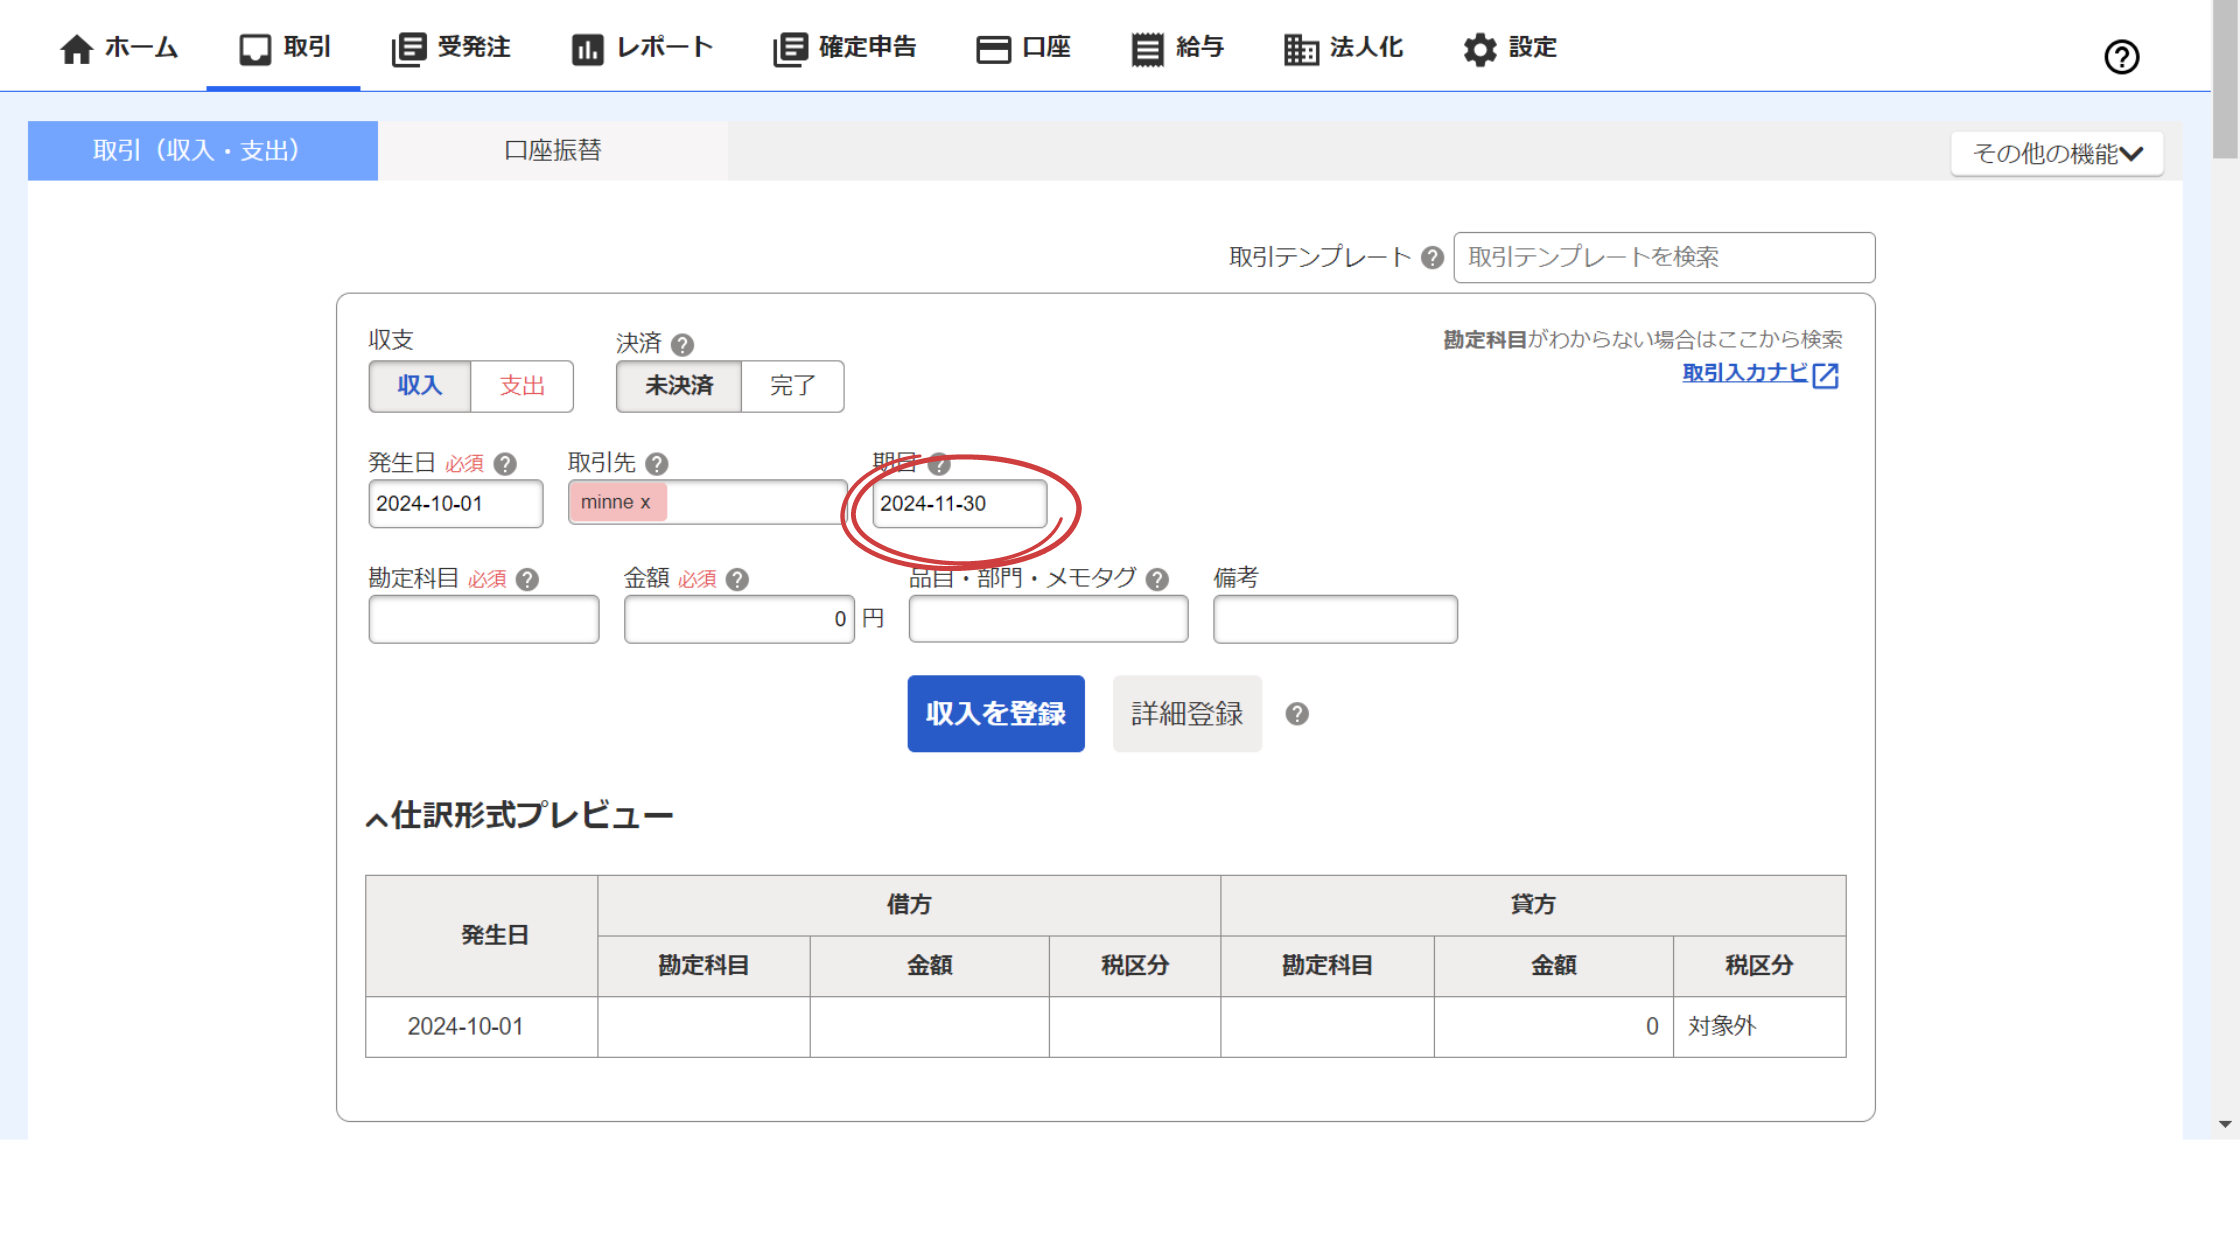
Task: Click help icon next to 発生日
Action: (x=505, y=464)
